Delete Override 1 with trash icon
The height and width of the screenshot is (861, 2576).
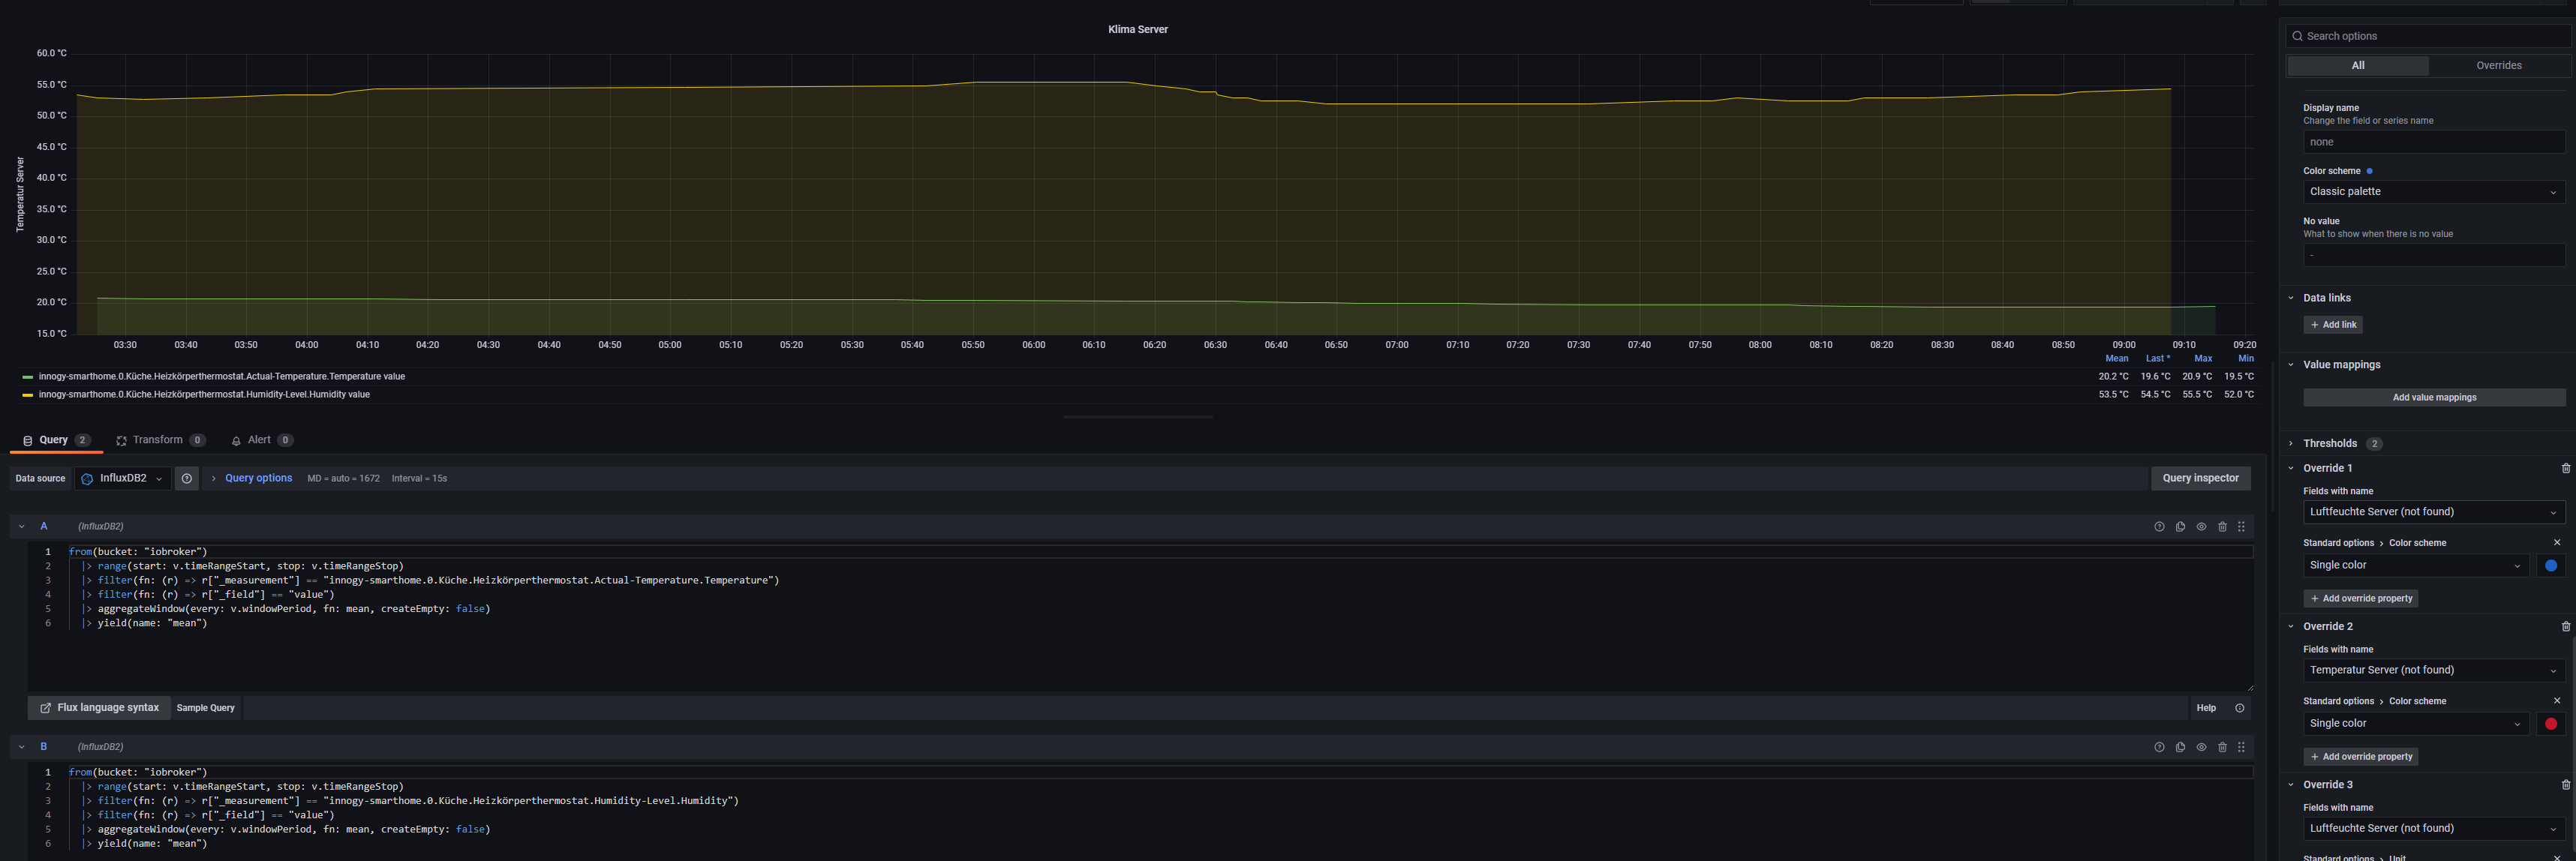pos(2565,468)
